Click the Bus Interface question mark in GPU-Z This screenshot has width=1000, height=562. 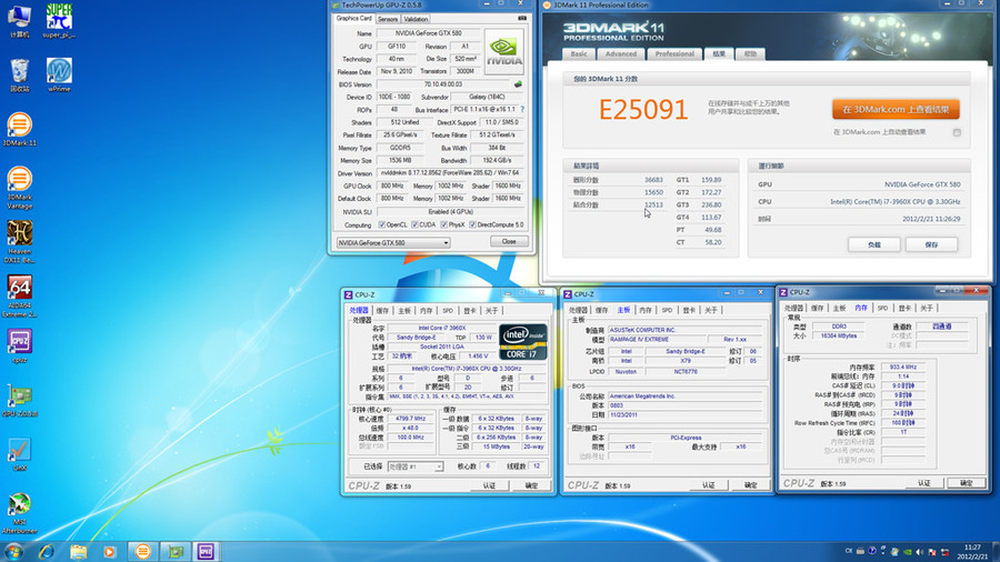522,110
